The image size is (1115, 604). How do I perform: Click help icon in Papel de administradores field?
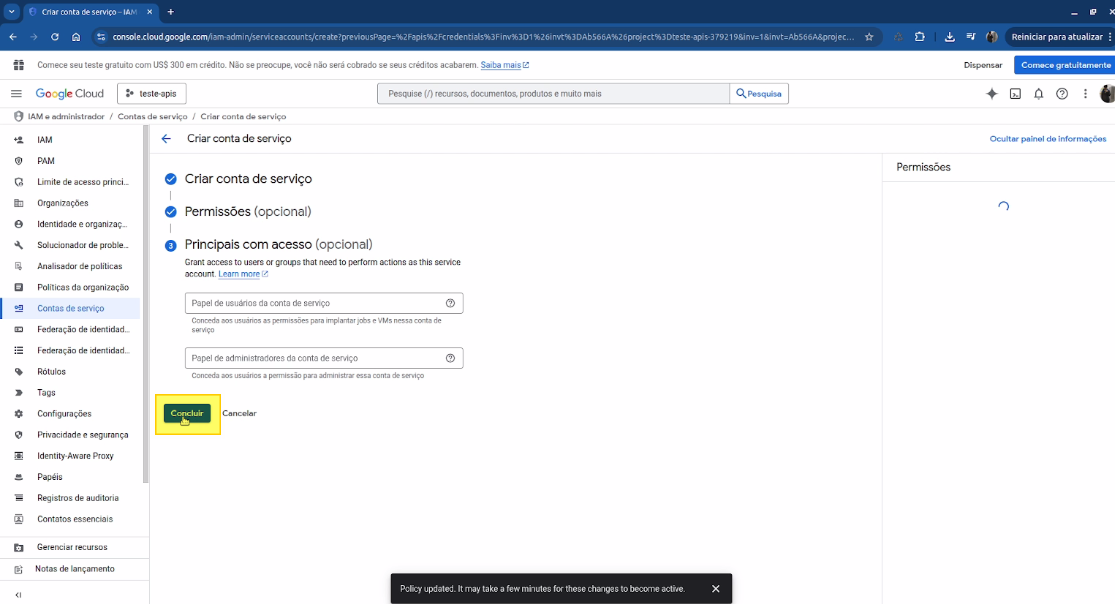[x=450, y=358]
